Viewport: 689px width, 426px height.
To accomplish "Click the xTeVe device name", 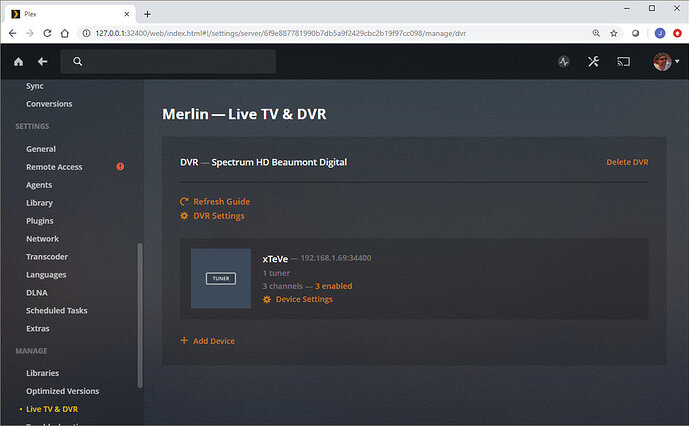I will (275, 259).
